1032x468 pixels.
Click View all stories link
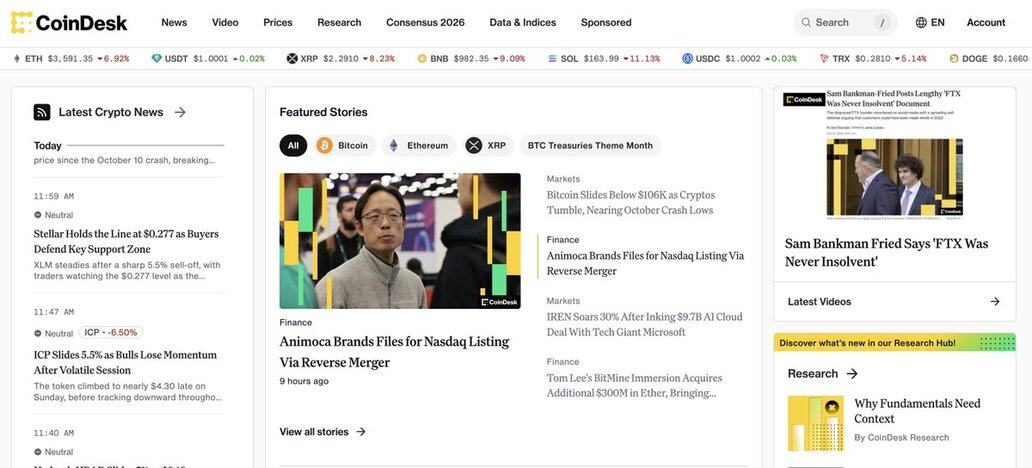click(x=322, y=432)
